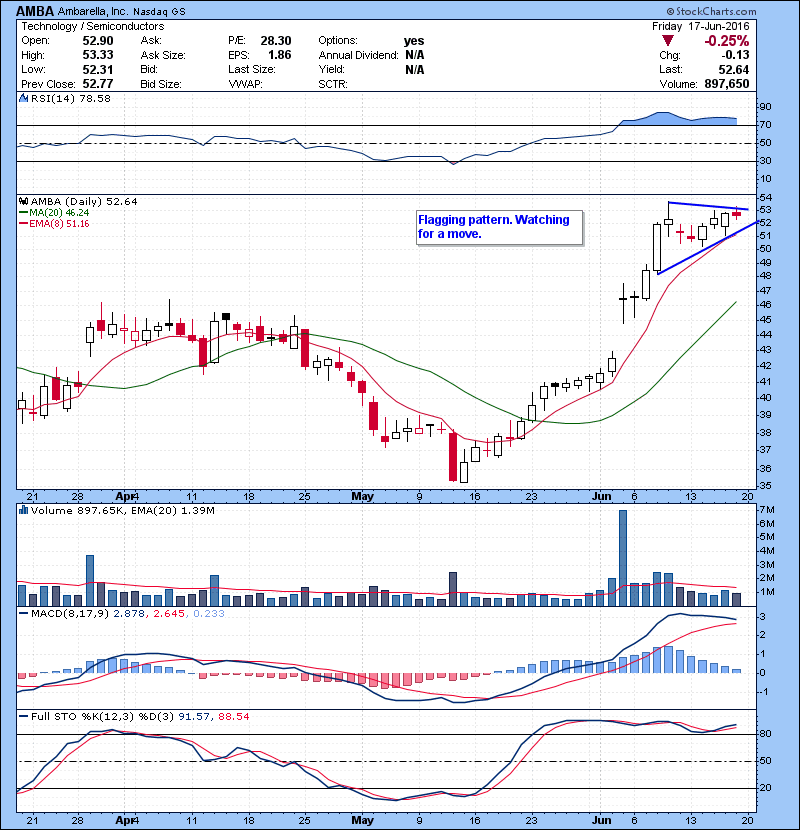The height and width of the screenshot is (830, 800).
Task: Click the Low value 52.31
Action: [98, 69]
